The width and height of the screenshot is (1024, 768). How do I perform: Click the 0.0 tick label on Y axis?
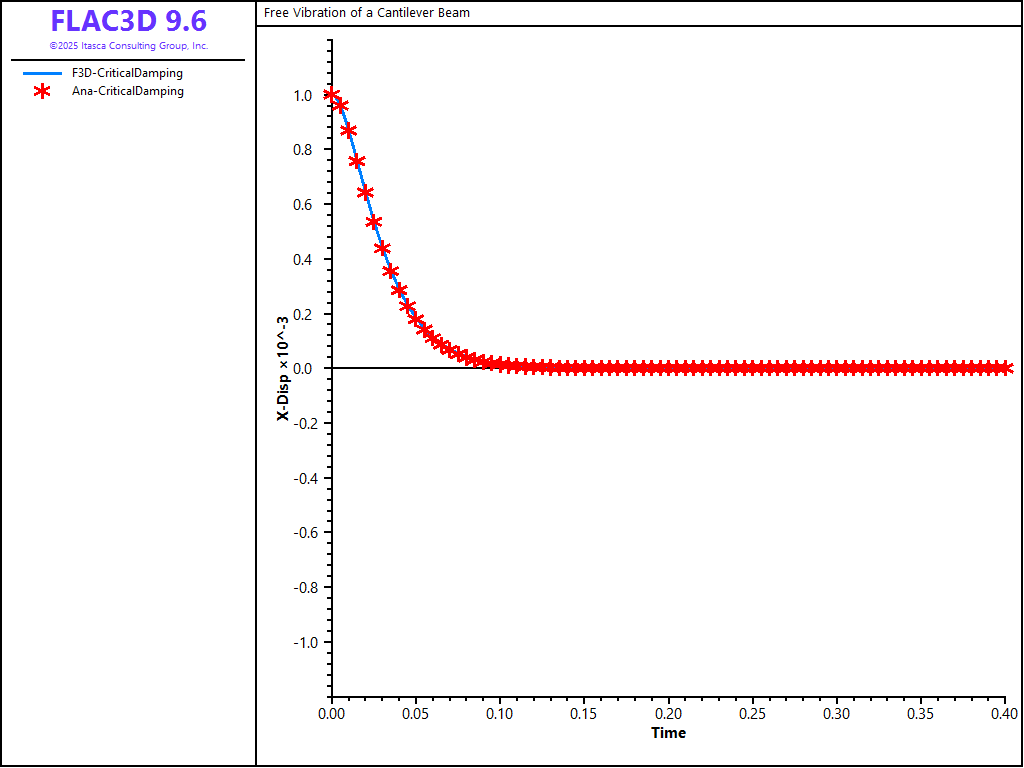[x=302, y=369]
